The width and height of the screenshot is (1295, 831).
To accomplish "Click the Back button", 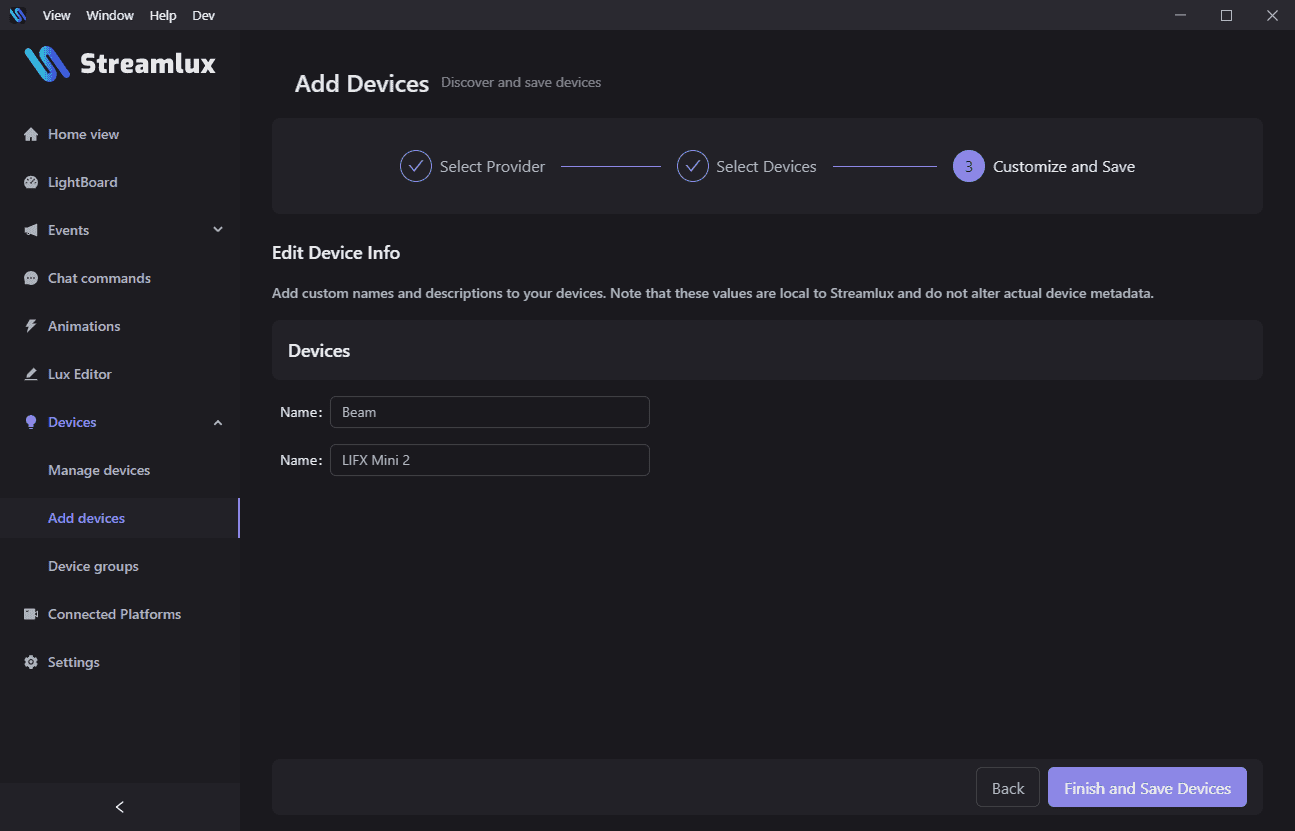I will (x=1007, y=788).
